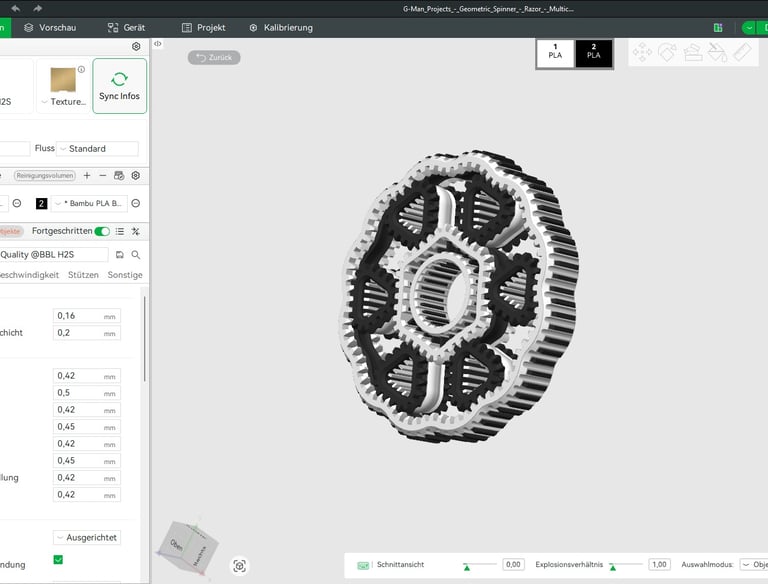The image size is (768, 584).
Task: Select the Rotate tool in viewport toolbar
Action: pos(667,52)
